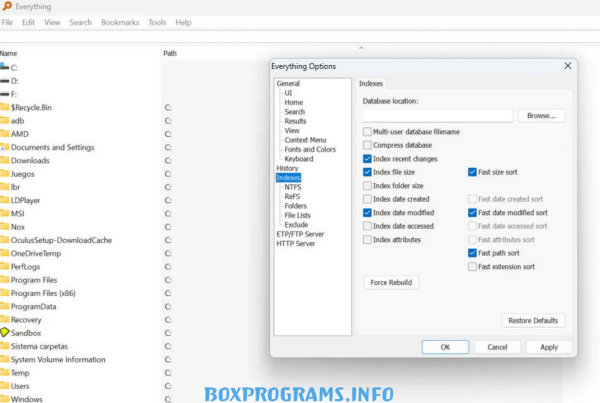Click the Database location input field
Screen dimensions: 600x403
pyautogui.click(x=438, y=116)
